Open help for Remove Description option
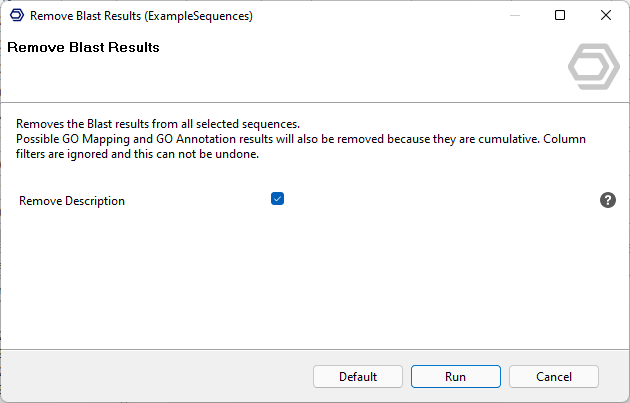Screen dimensions: 630x403 point(607,200)
